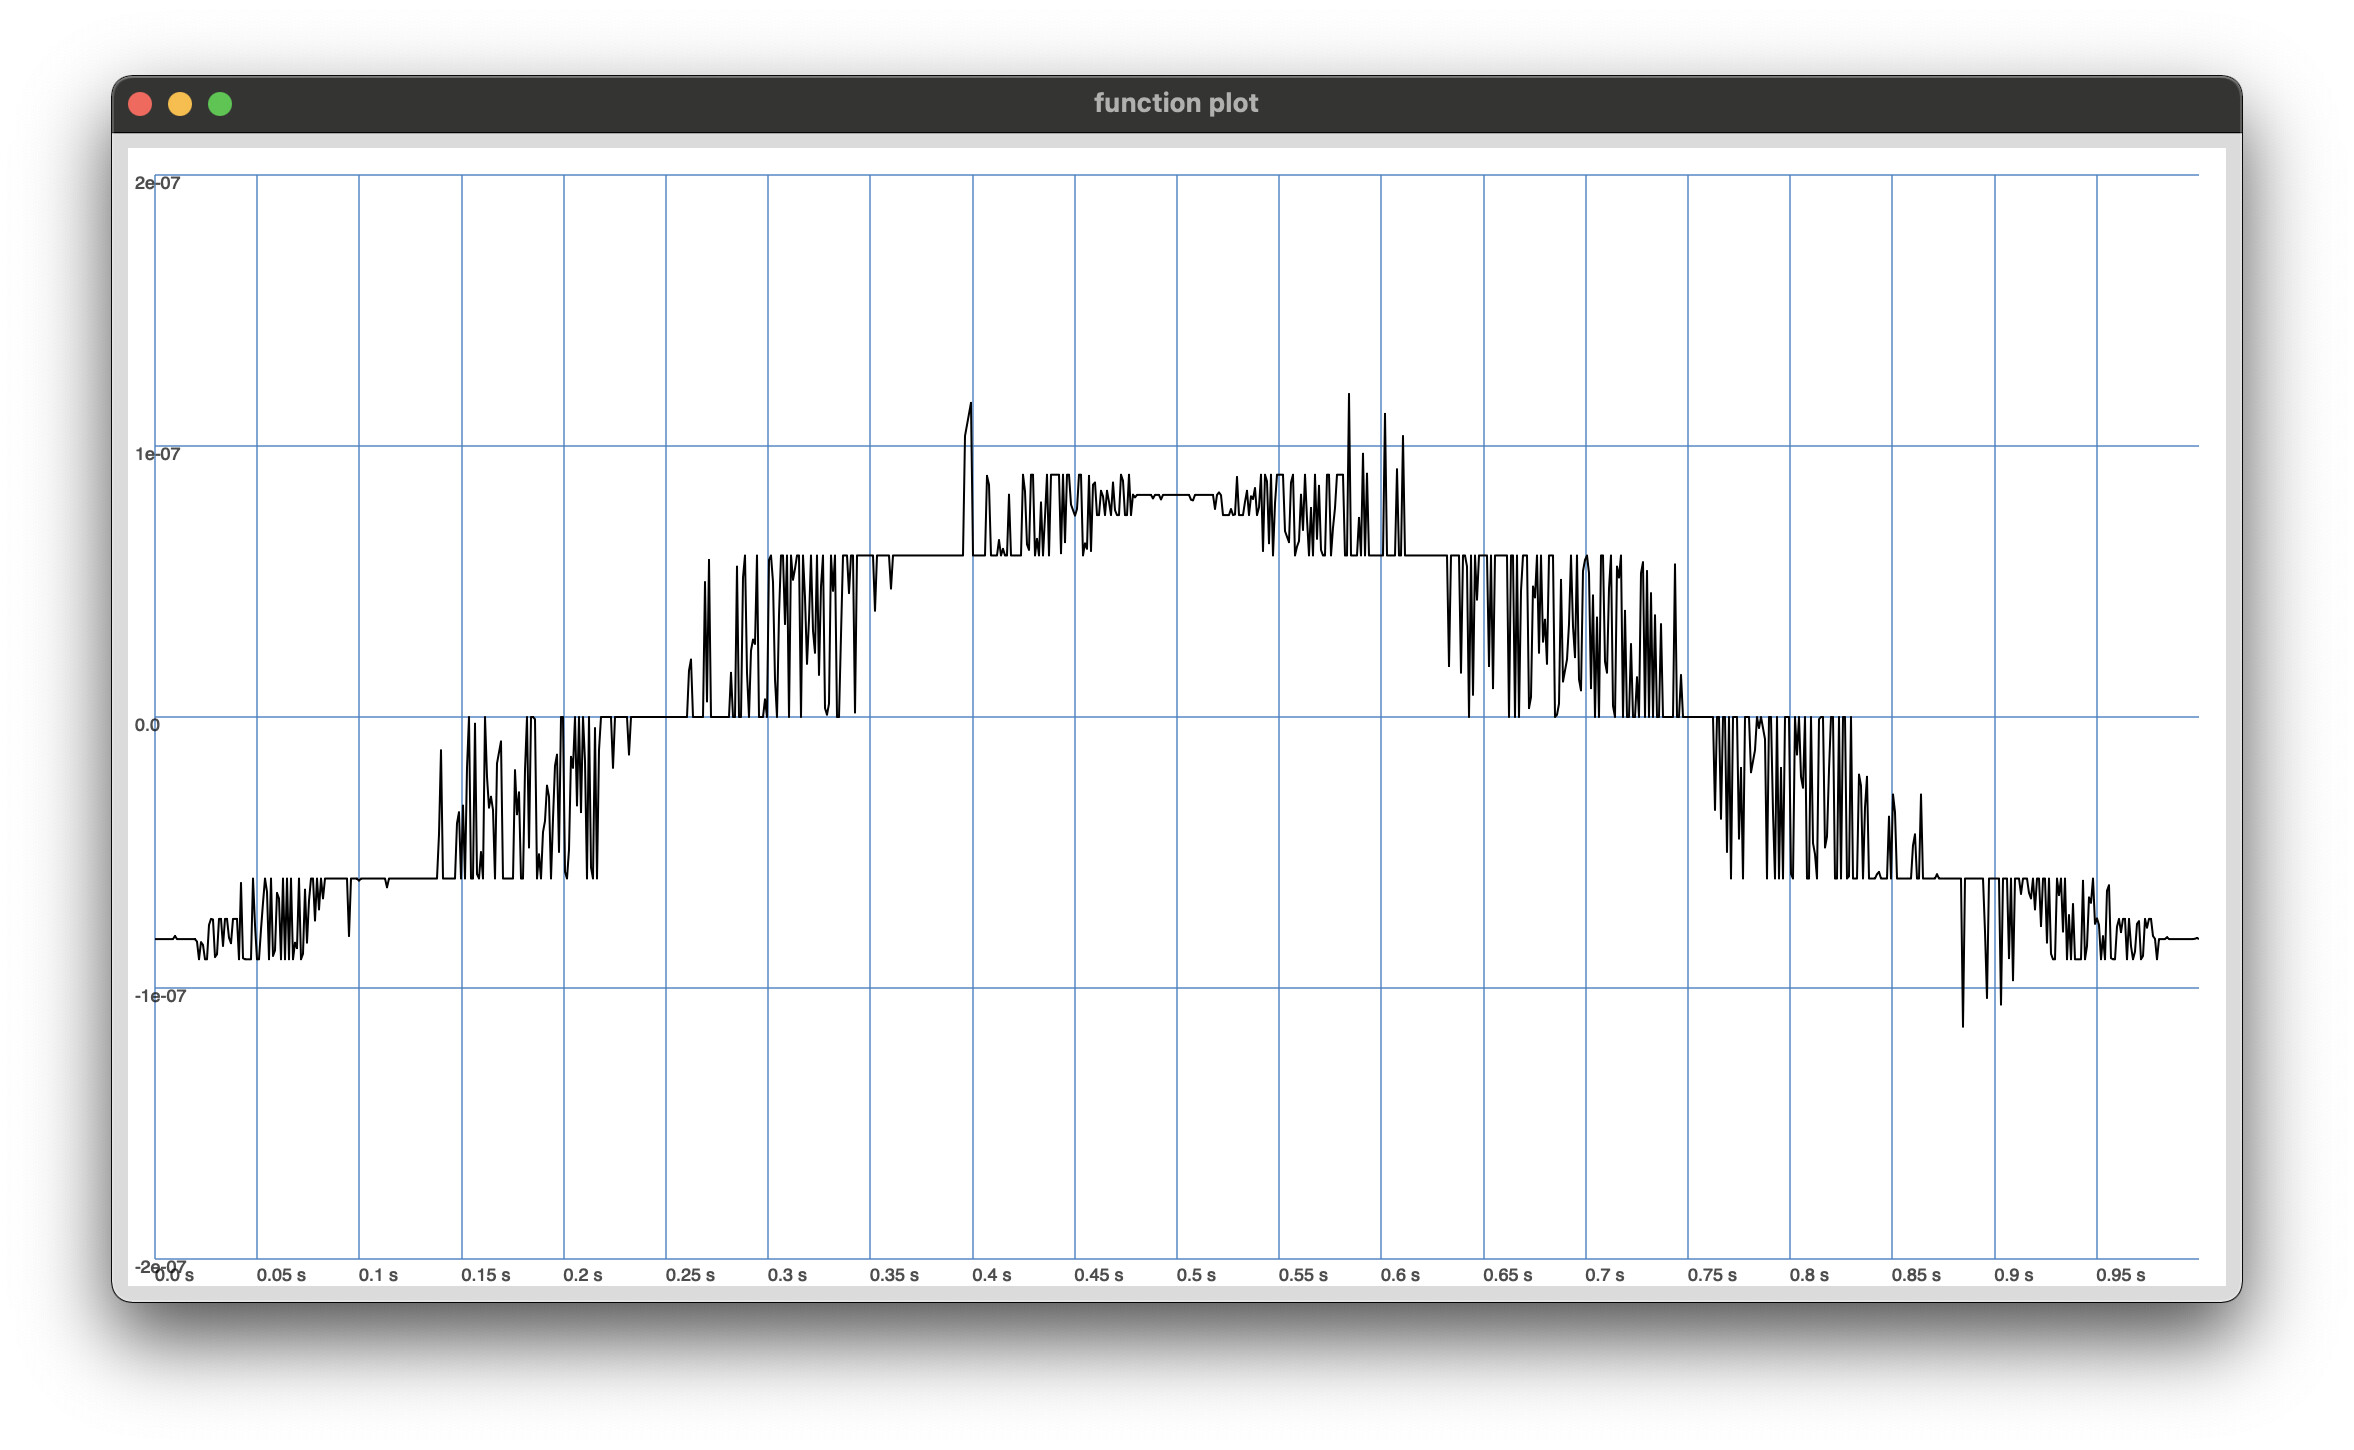Click the 0.95 s x-axis label
This screenshot has height=1450, width=2354.
coord(2121,1275)
